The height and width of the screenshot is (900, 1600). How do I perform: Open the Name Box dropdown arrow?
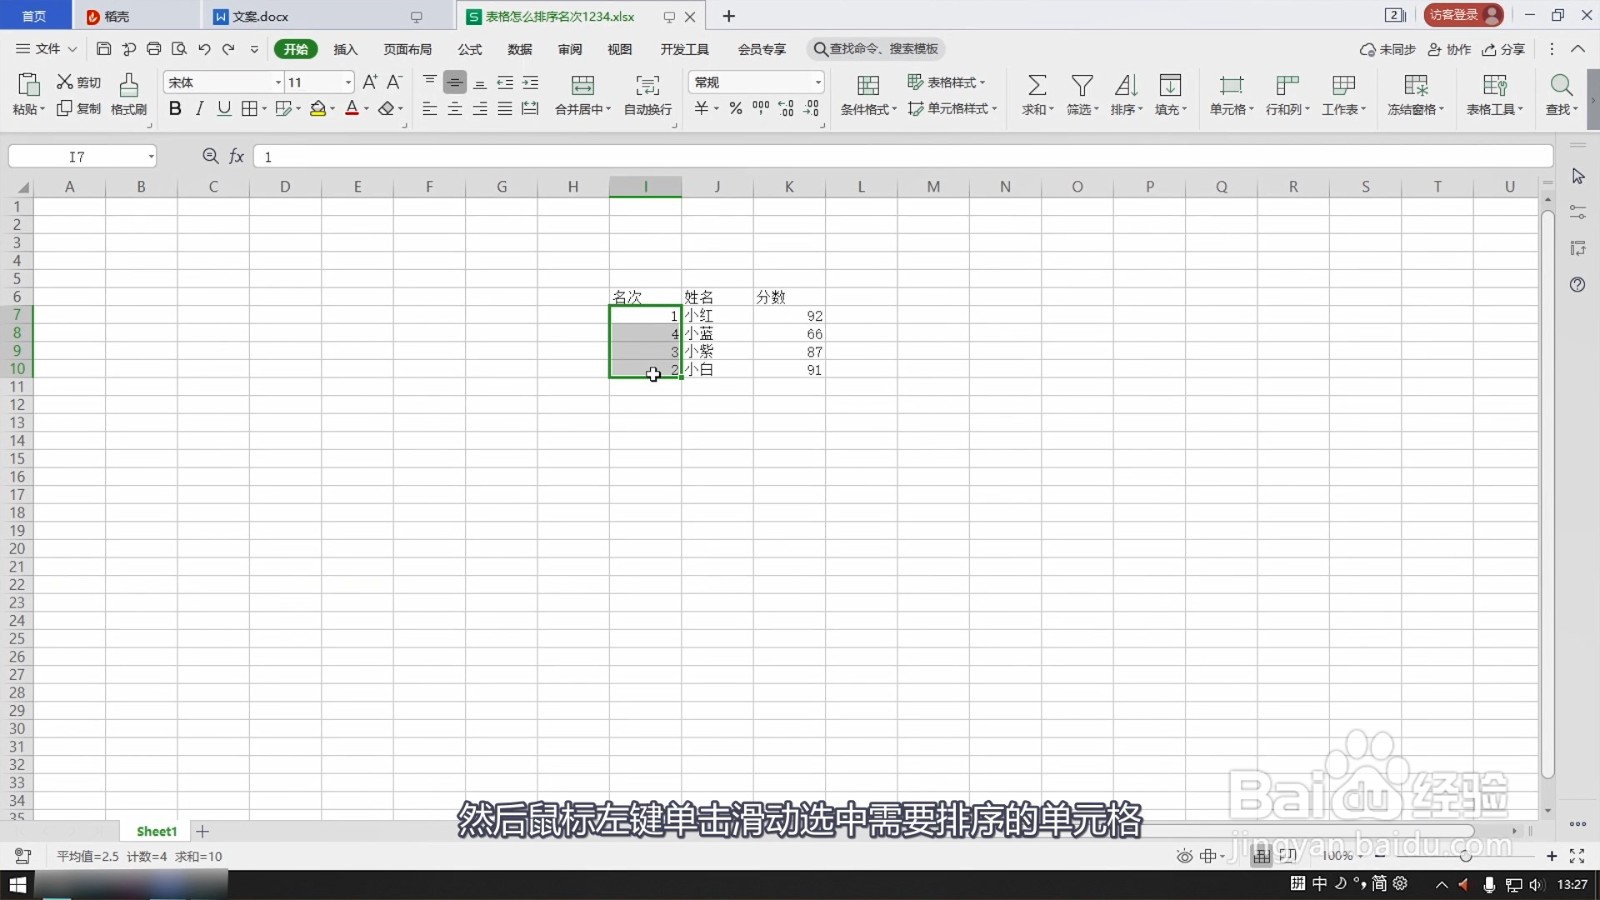pos(151,156)
